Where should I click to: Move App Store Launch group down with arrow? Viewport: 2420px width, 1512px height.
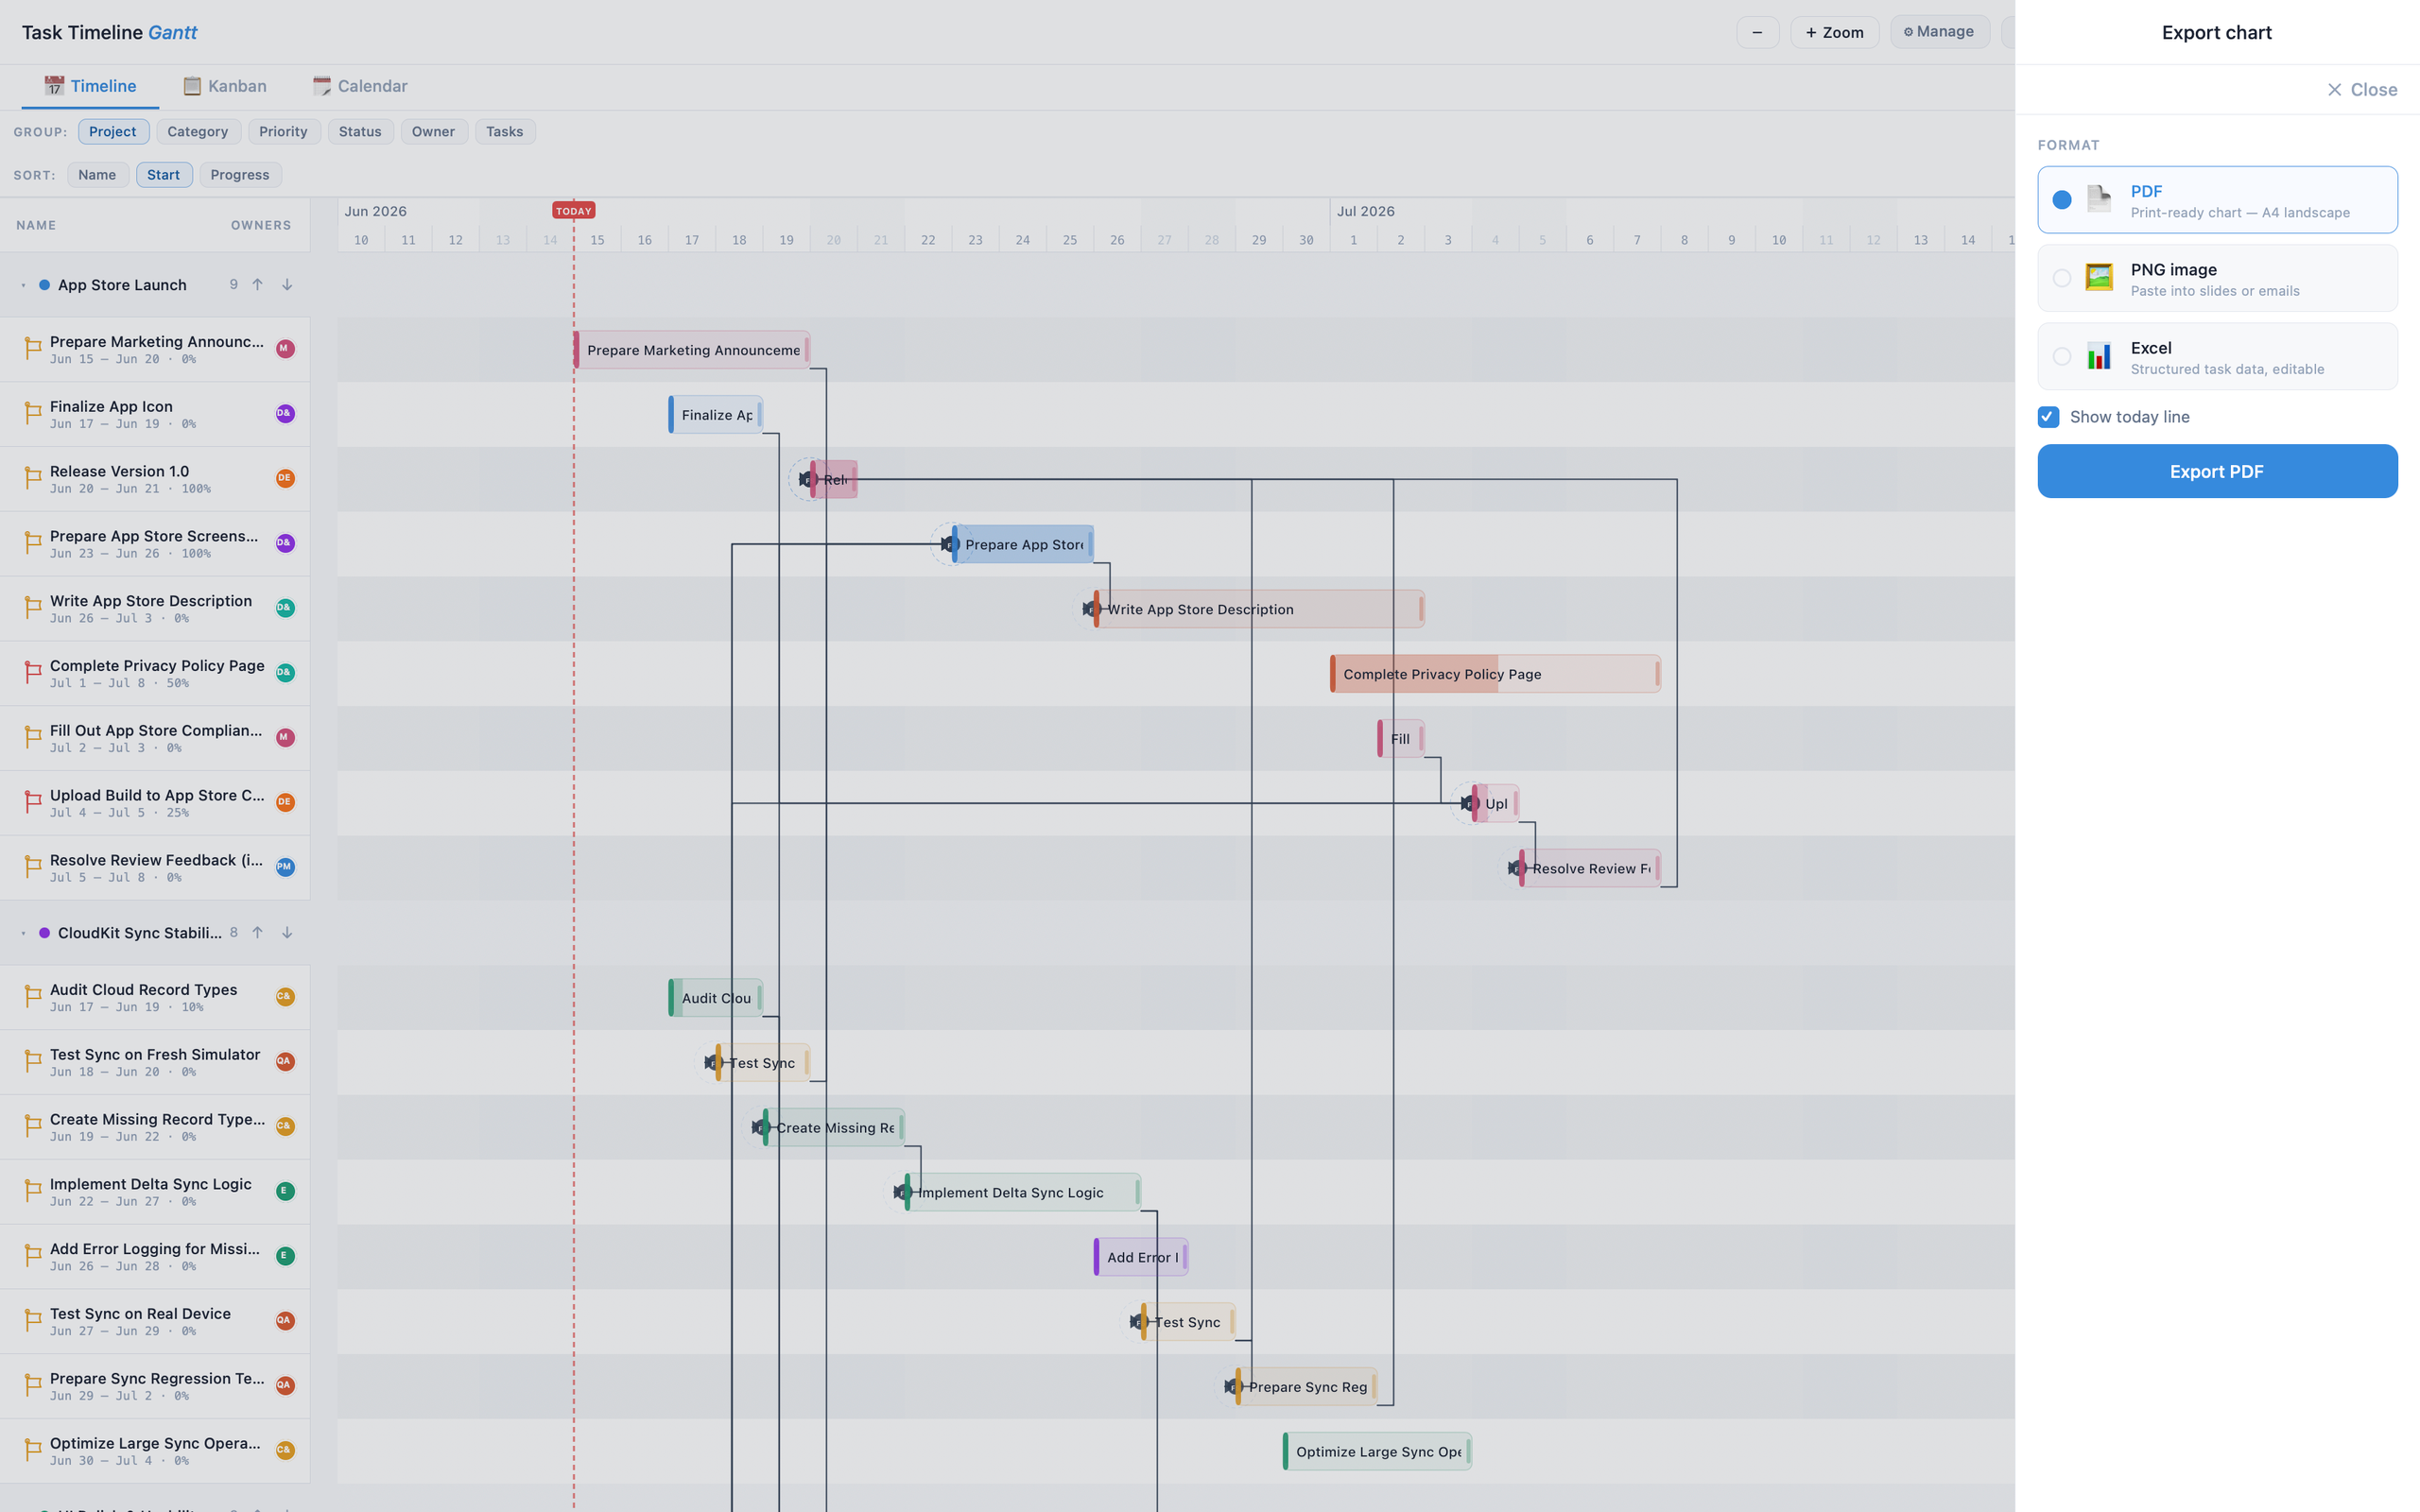(x=287, y=285)
